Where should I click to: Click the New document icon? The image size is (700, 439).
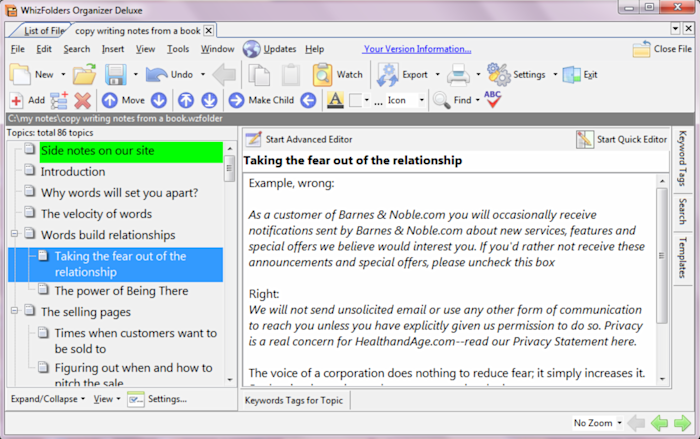(x=20, y=74)
